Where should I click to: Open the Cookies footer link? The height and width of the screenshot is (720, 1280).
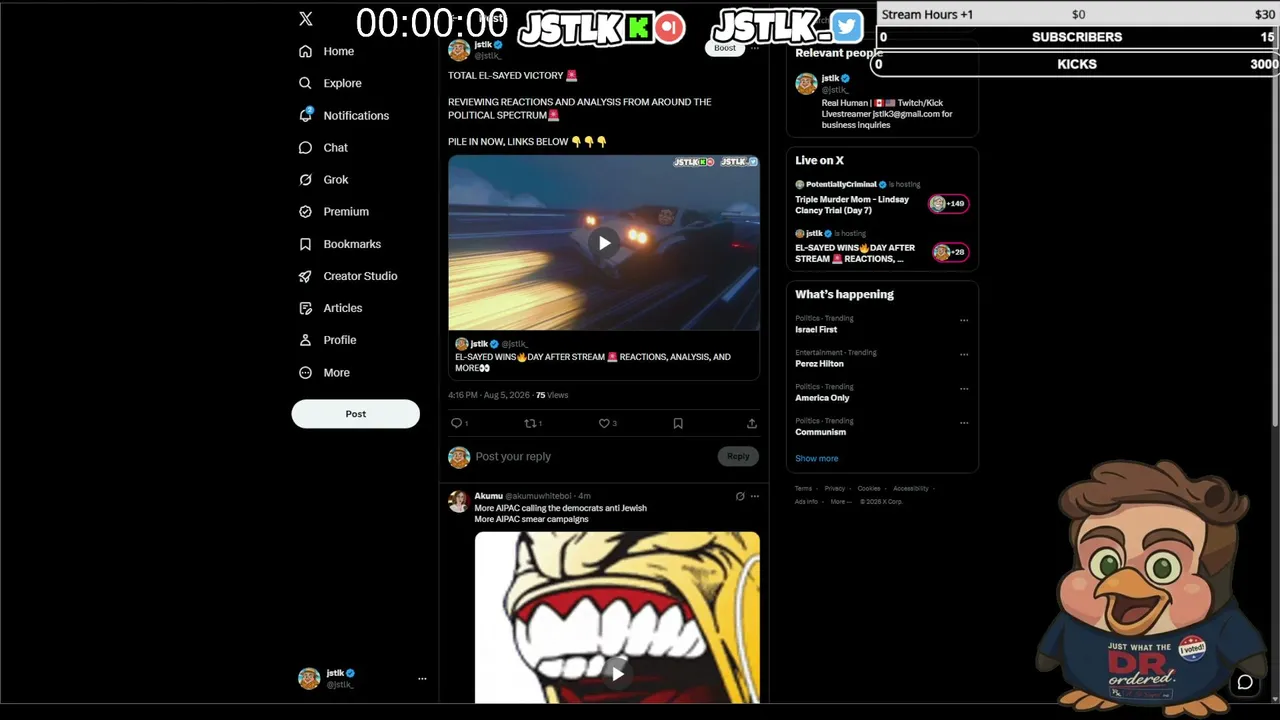pyautogui.click(x=868, y=489)
